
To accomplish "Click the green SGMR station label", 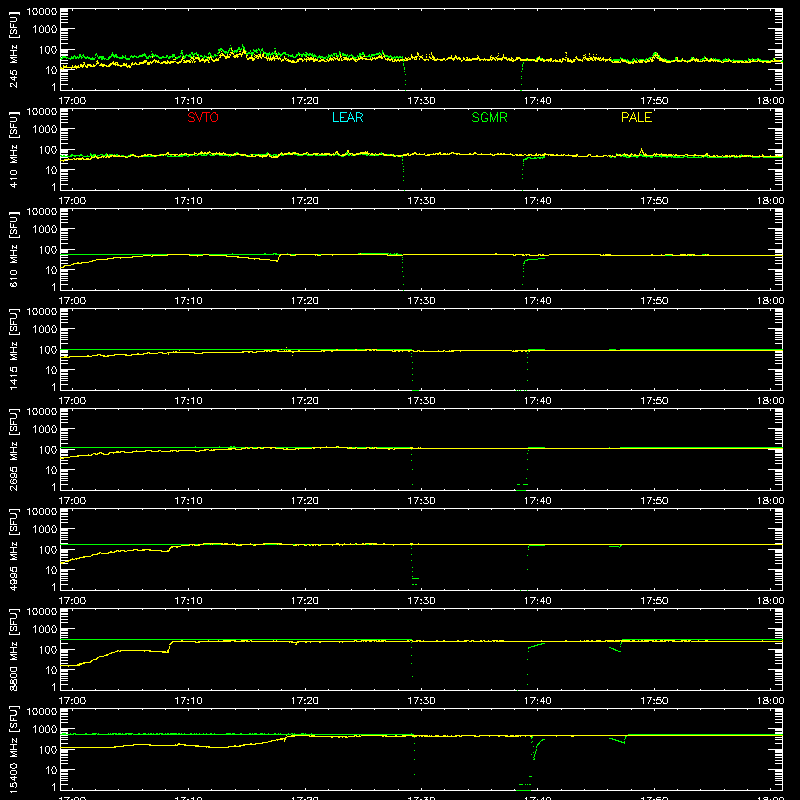I will coord(489,117).
